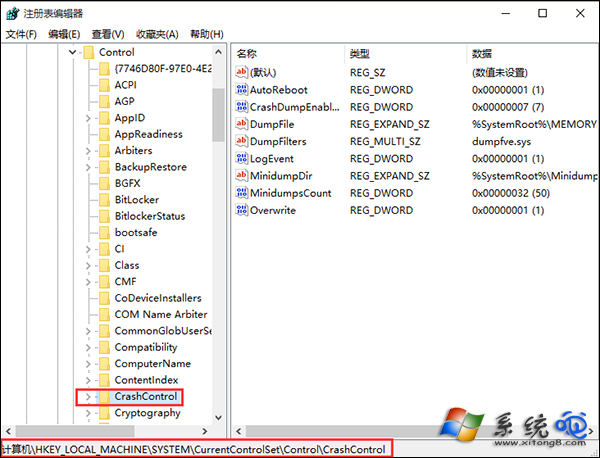The height and width of the screenshot is (458, 600).
Task: Click the folder icon beside {7746D80F-97E0-4E2 key
Action: click(x=104, y=69)
